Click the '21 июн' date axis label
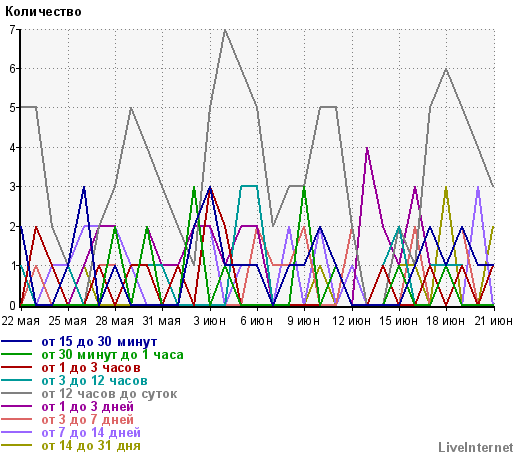This screenshot has width=520, height=457. (x=493, y=321)
